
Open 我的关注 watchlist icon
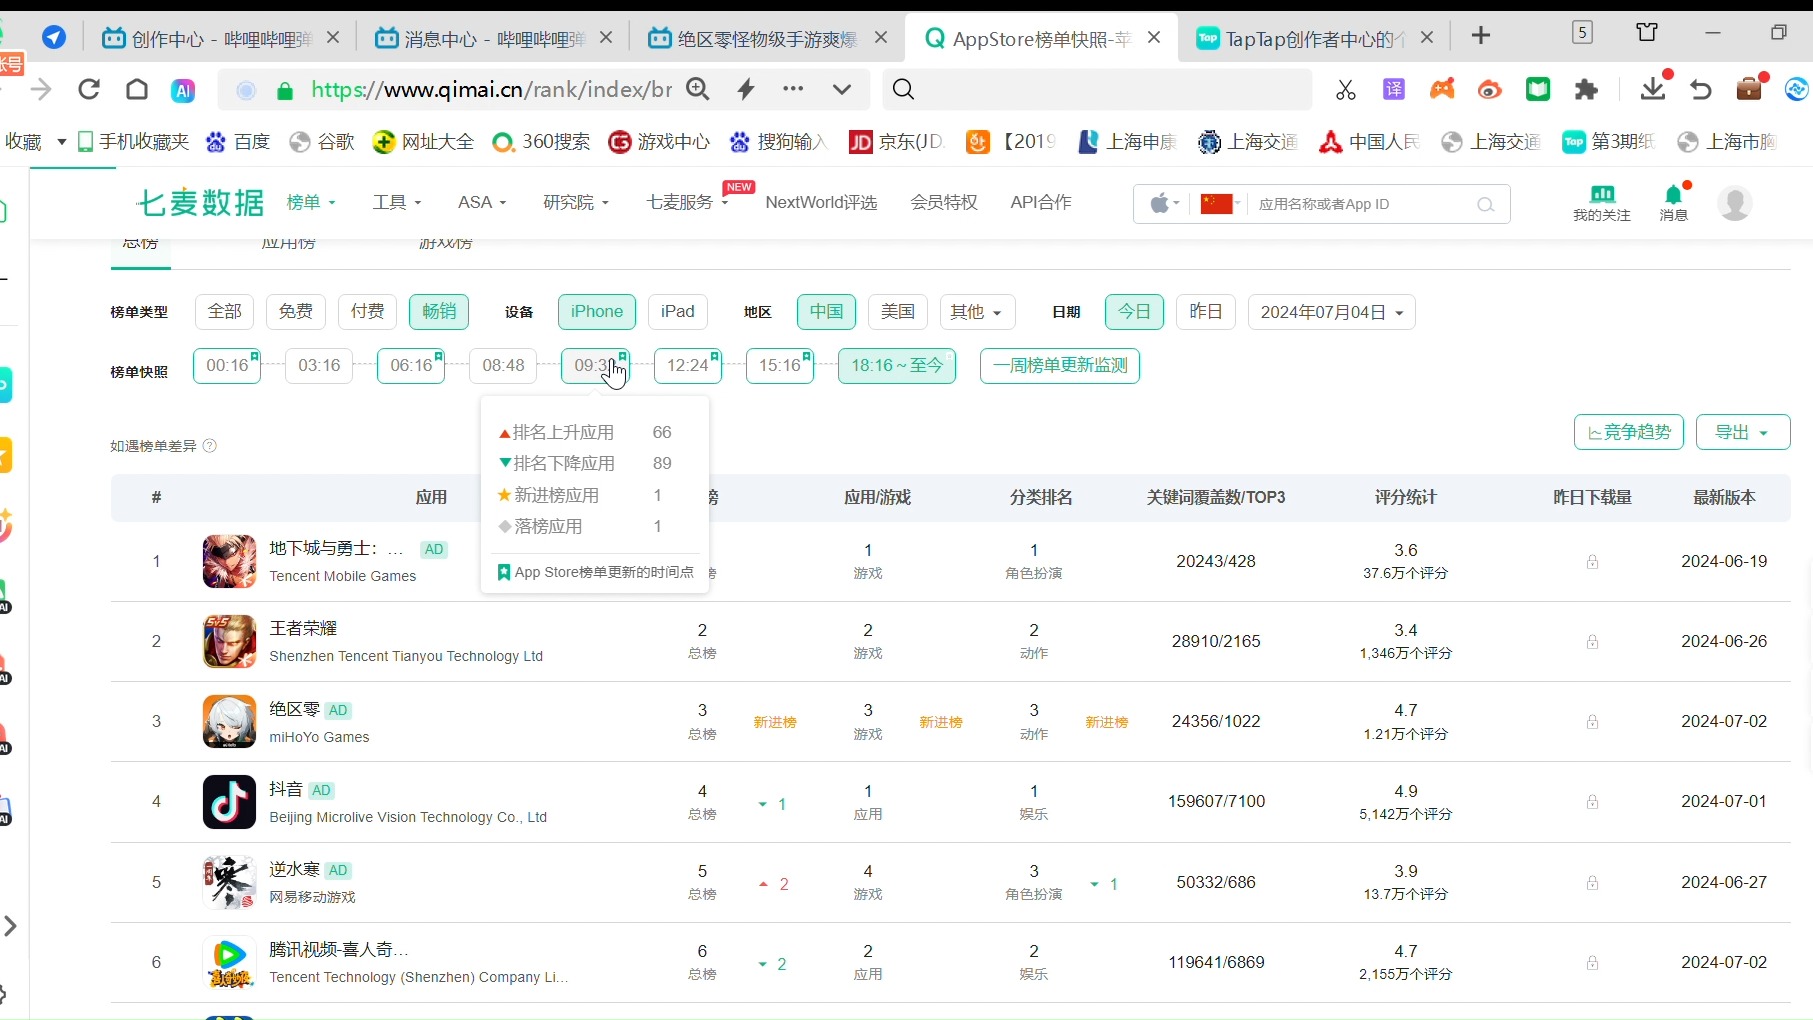click(x=1602, y=203)
